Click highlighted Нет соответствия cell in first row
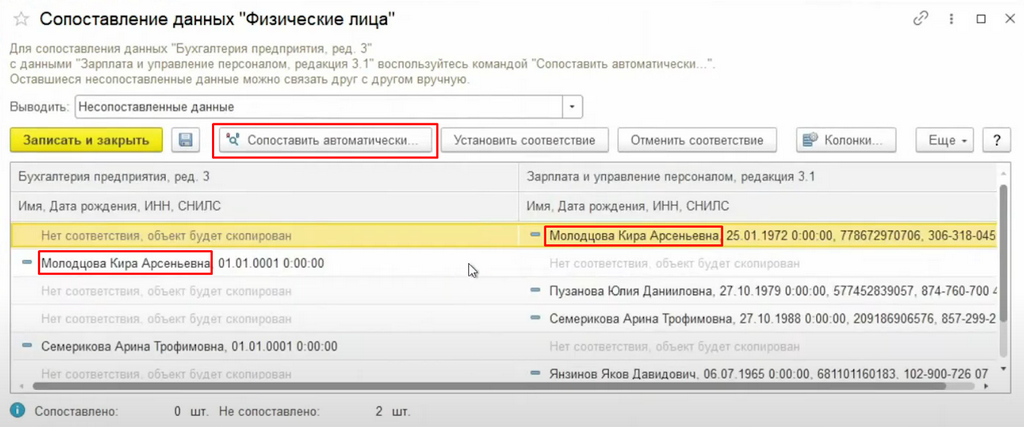1024x427 pixels. pos(265,235)
